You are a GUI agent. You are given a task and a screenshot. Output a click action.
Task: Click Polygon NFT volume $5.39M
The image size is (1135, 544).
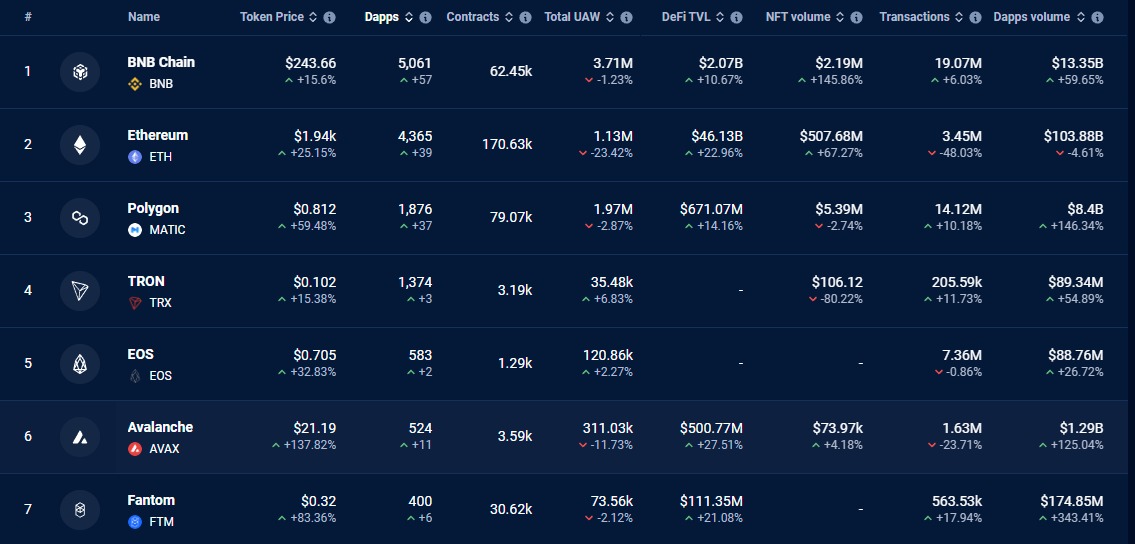pyautogui.click(x=839, y=209)
